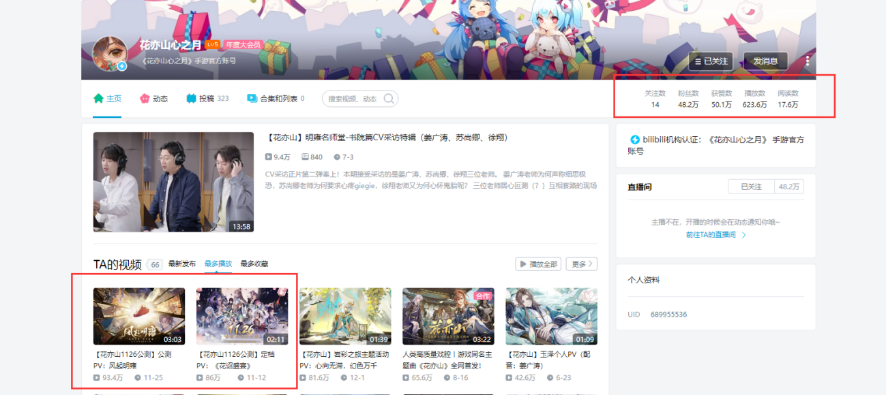
Task: Open the 03:22 合作 video thumbnail
Action: (448, 316)
